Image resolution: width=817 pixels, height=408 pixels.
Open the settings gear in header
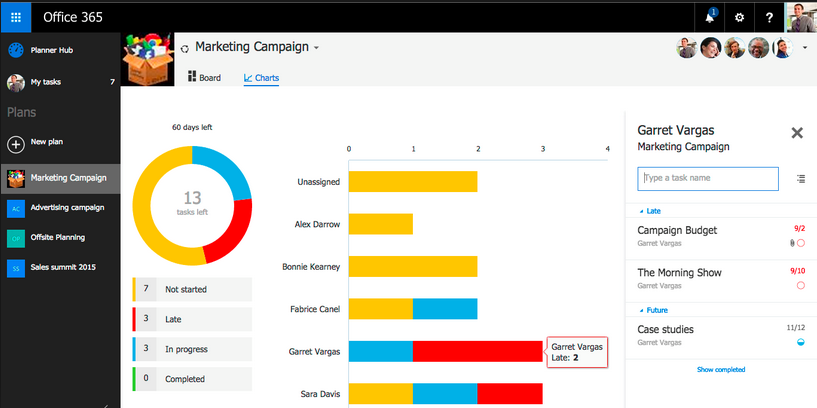tap(739, 17)
